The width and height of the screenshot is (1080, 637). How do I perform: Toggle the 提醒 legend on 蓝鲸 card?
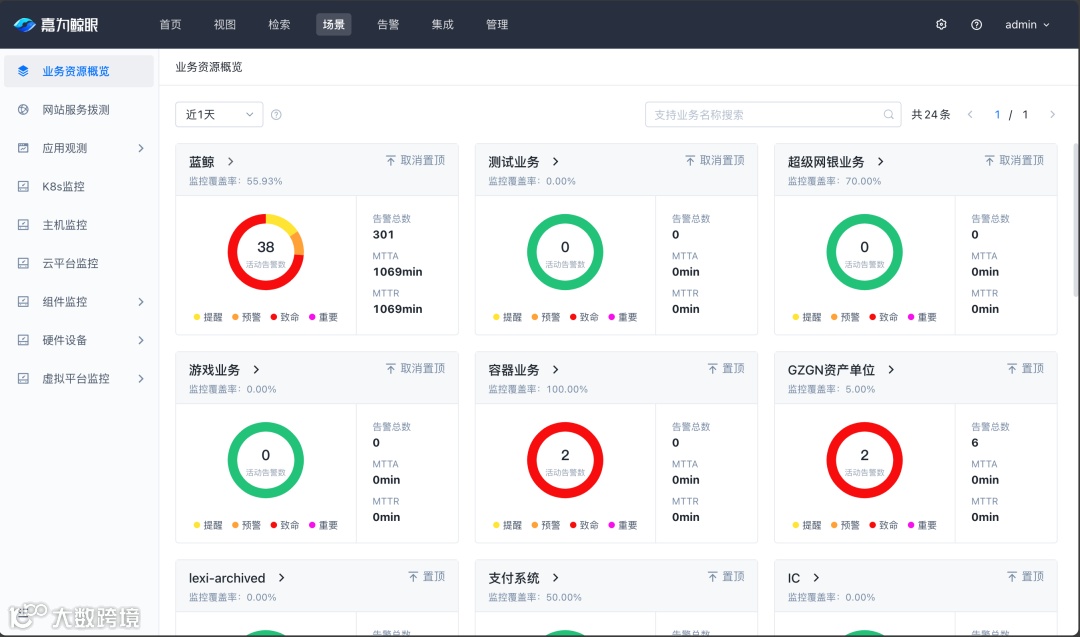tap(208, 317)
